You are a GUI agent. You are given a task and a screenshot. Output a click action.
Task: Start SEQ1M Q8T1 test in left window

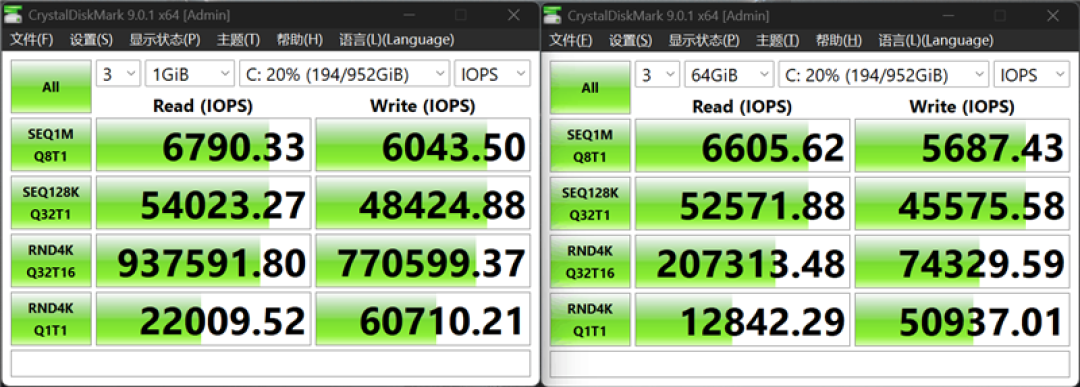(x=51, y=145)
